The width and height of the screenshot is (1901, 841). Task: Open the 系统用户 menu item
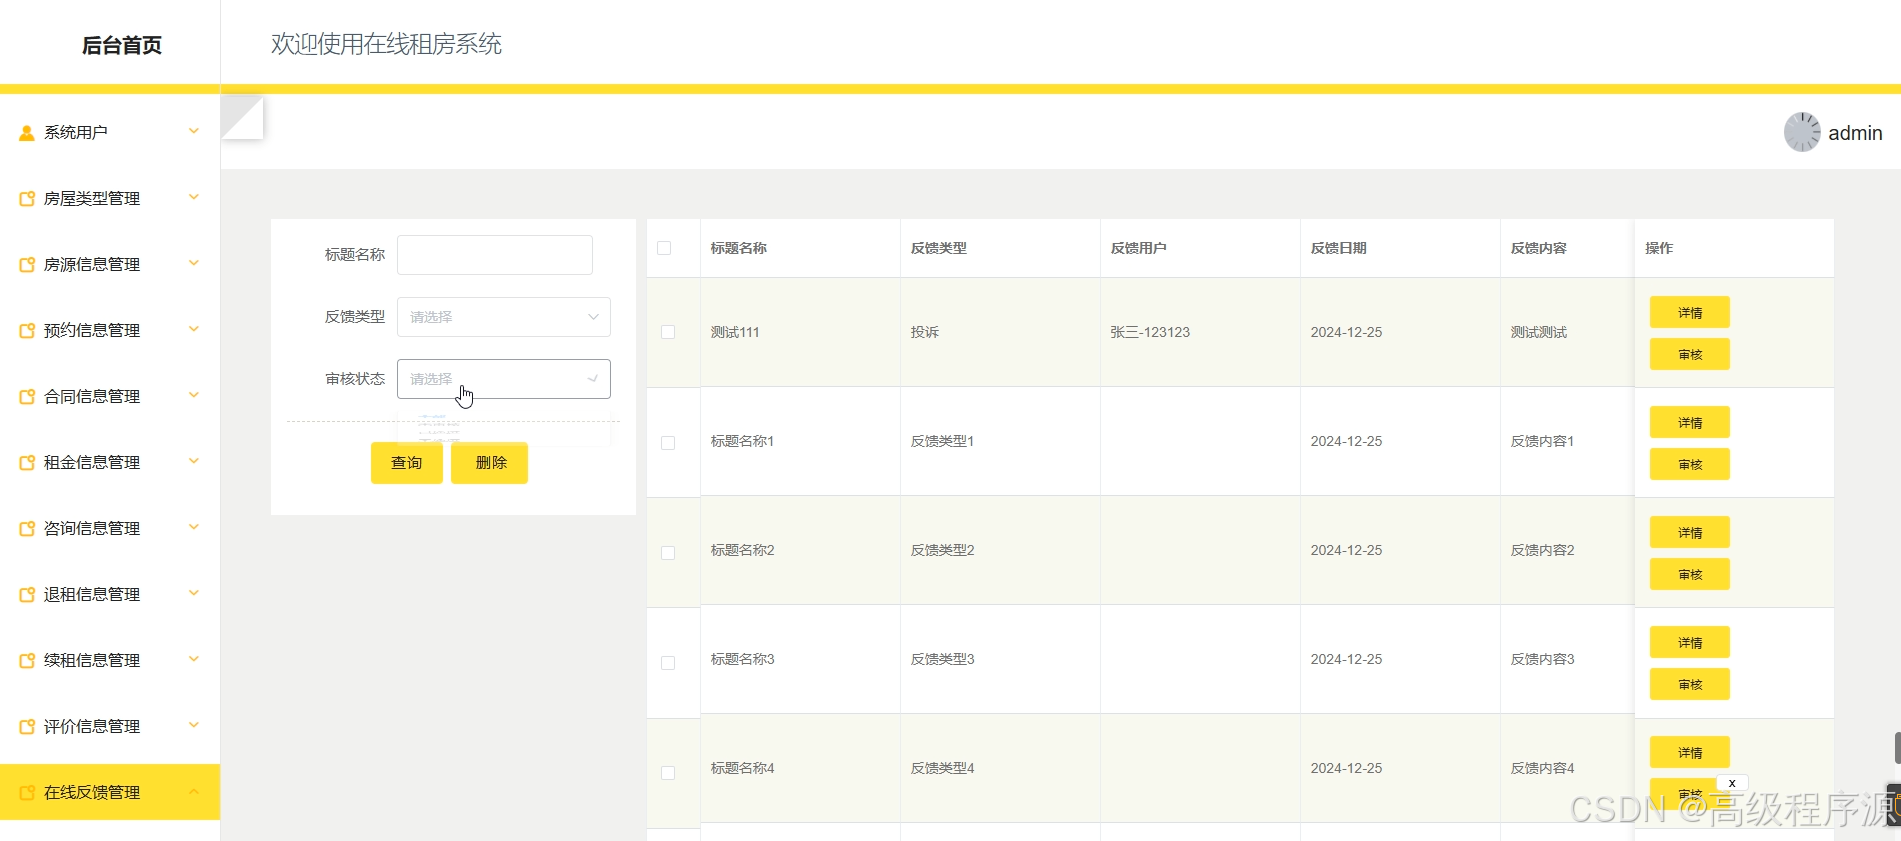click(x=110, y=132)
